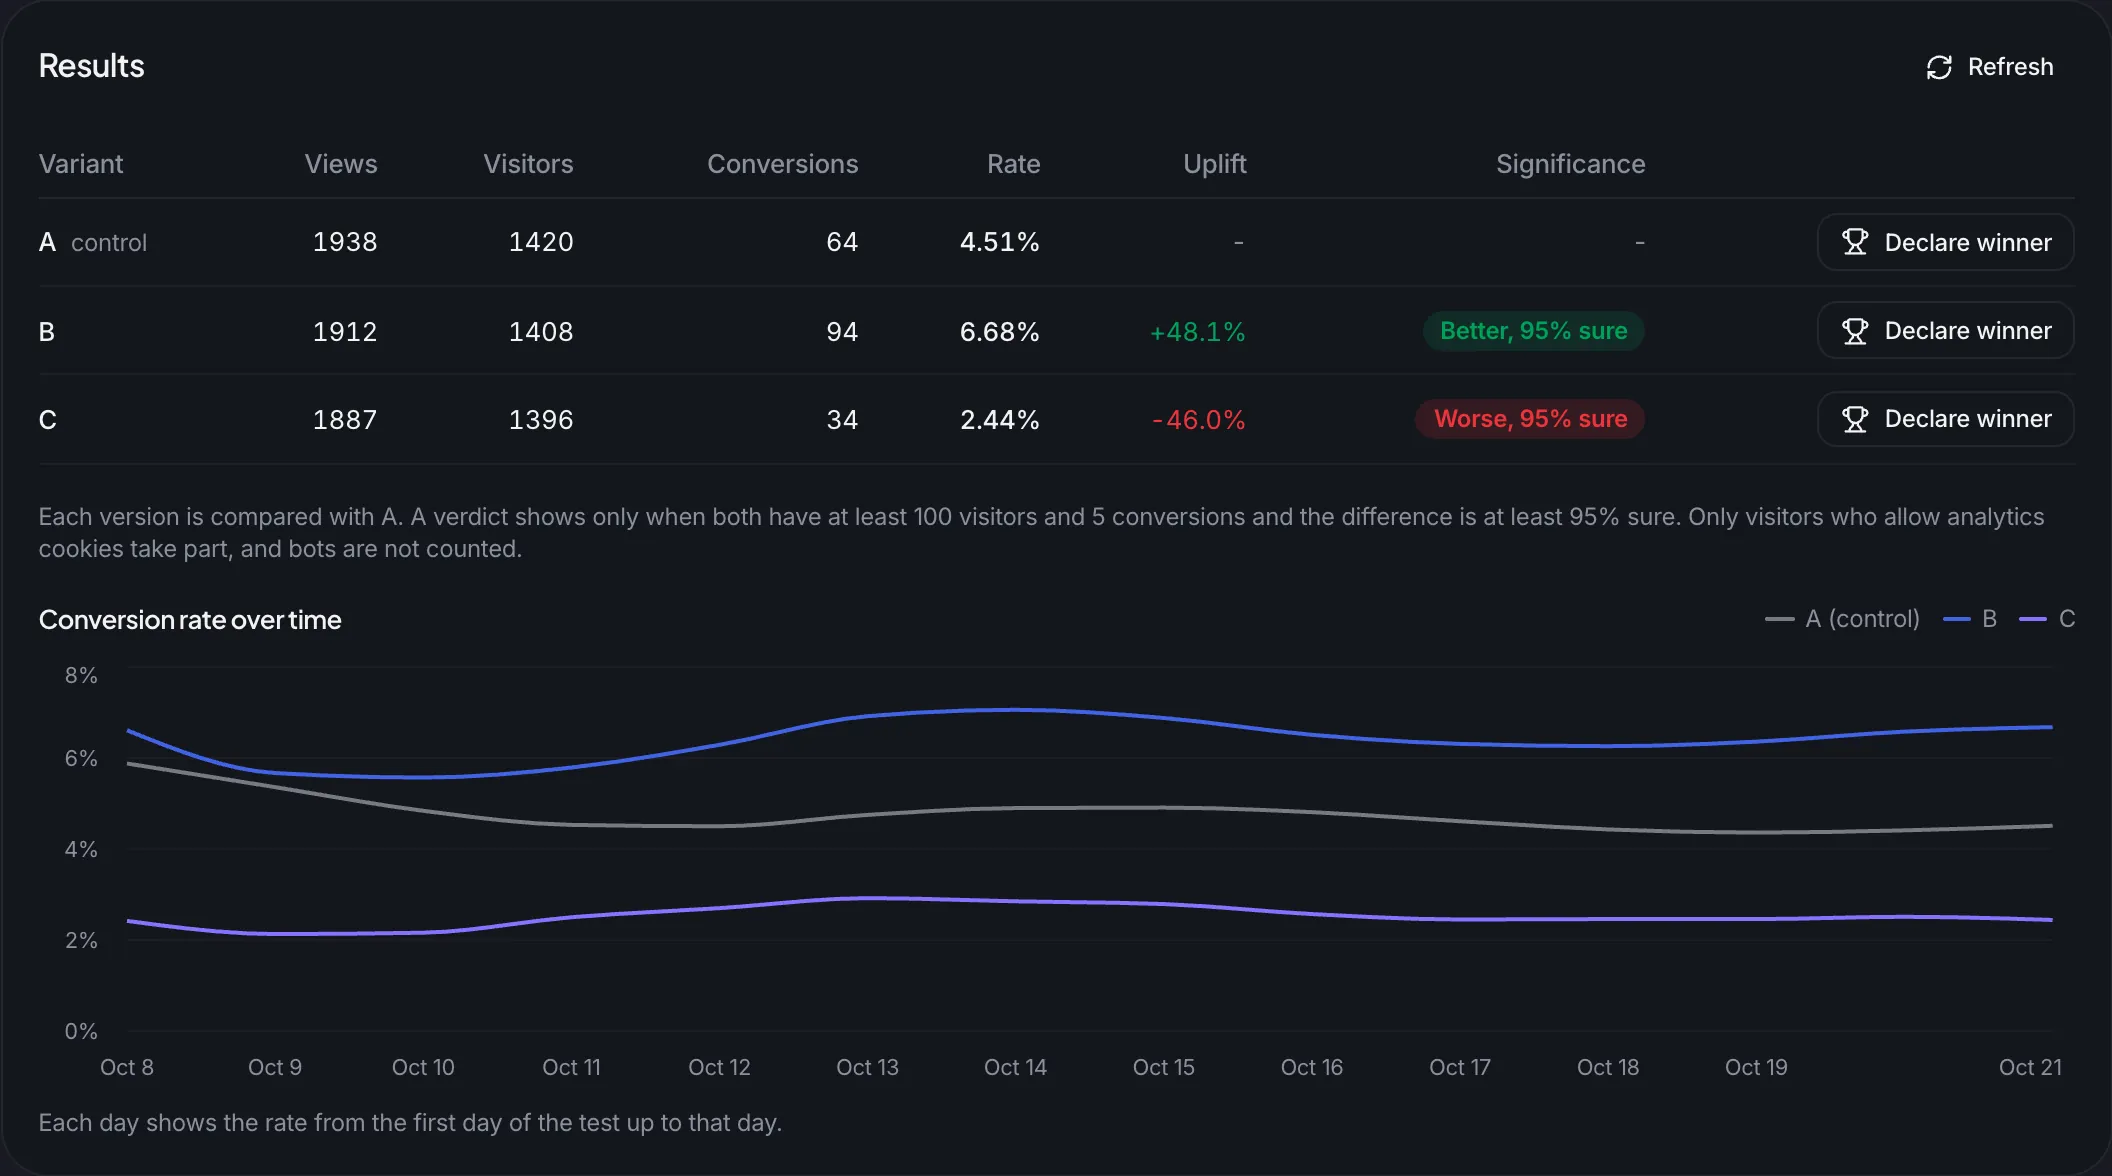The width and height of the screenshot is (2112, 1176).
Task: Click trophy icon in variant B row
Action: tap(1855, 331)
